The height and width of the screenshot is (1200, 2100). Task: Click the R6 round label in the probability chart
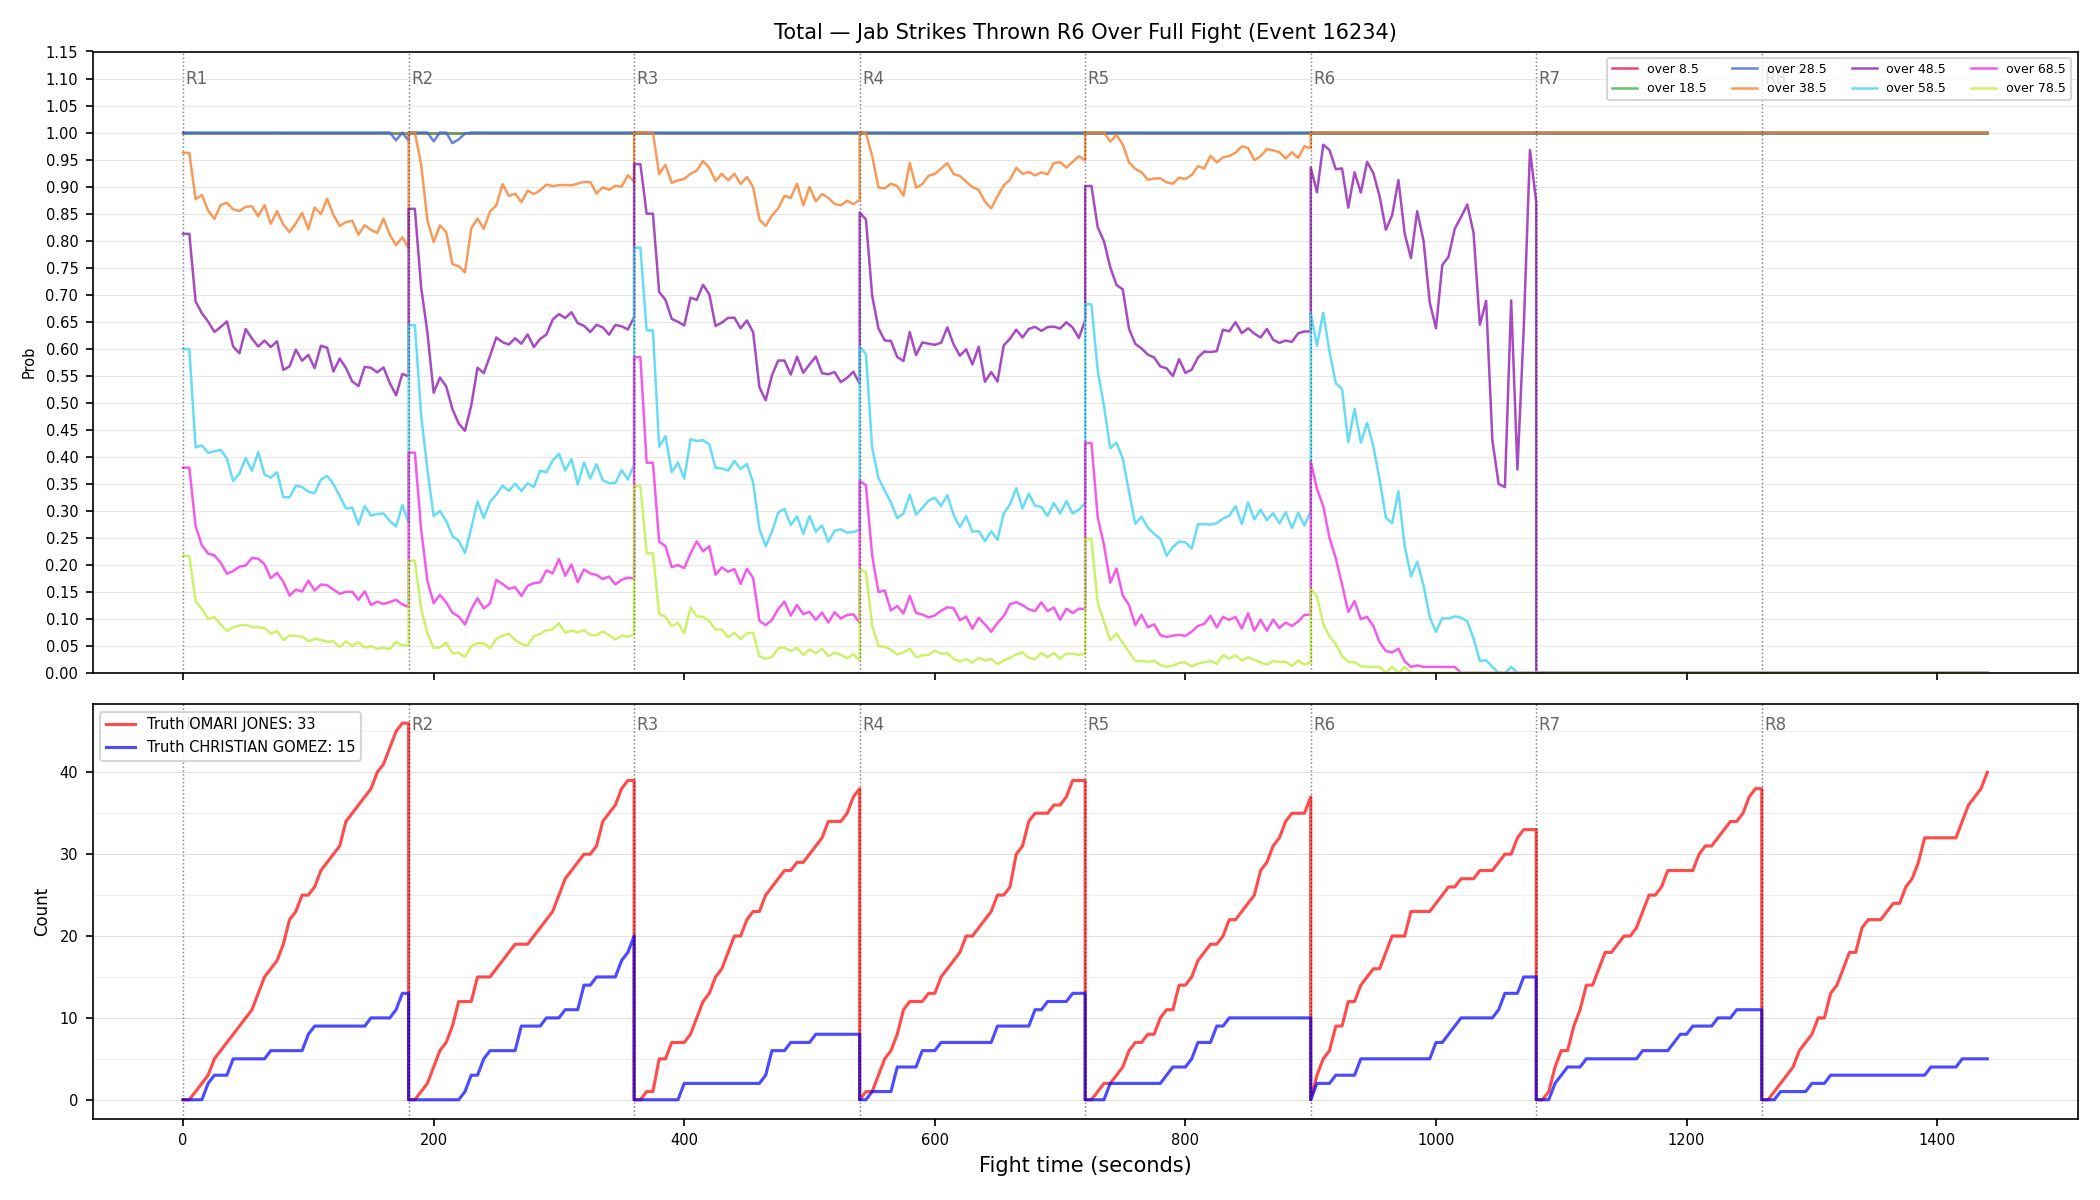coord(1324,78)
